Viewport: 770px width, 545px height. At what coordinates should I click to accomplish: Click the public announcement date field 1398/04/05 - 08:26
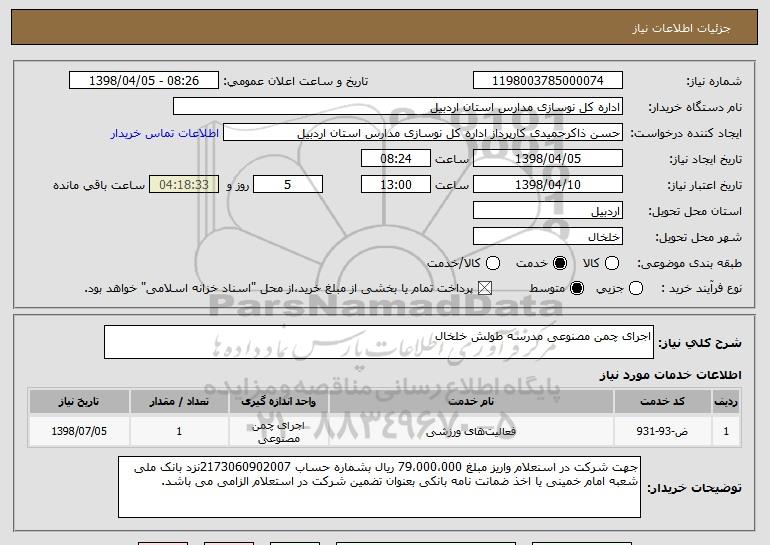pos(144,81)
